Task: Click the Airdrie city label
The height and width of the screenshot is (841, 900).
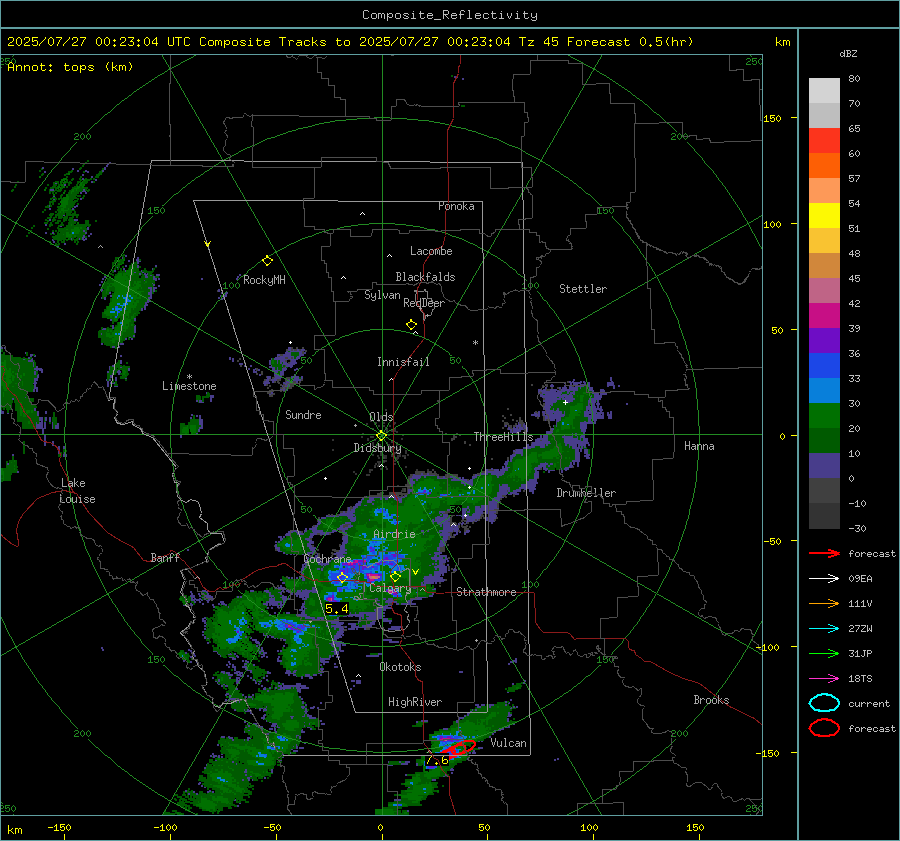Action: 394,534
